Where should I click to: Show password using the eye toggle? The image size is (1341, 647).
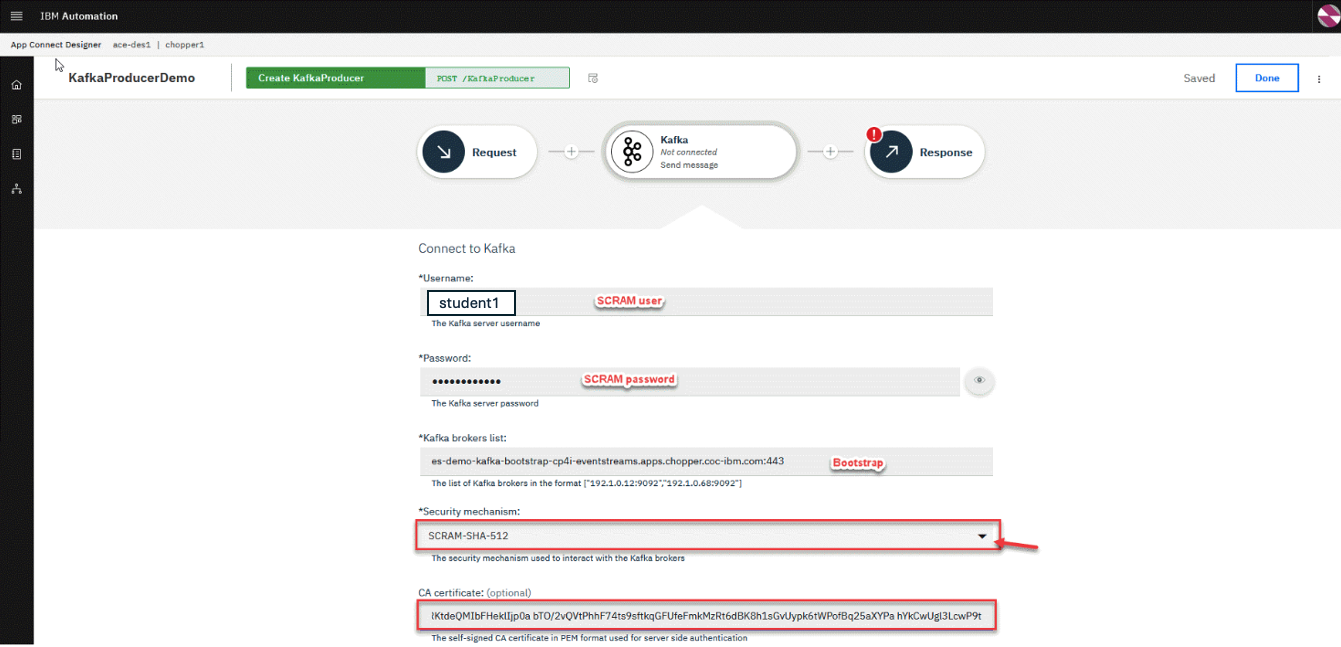point(980,381)
